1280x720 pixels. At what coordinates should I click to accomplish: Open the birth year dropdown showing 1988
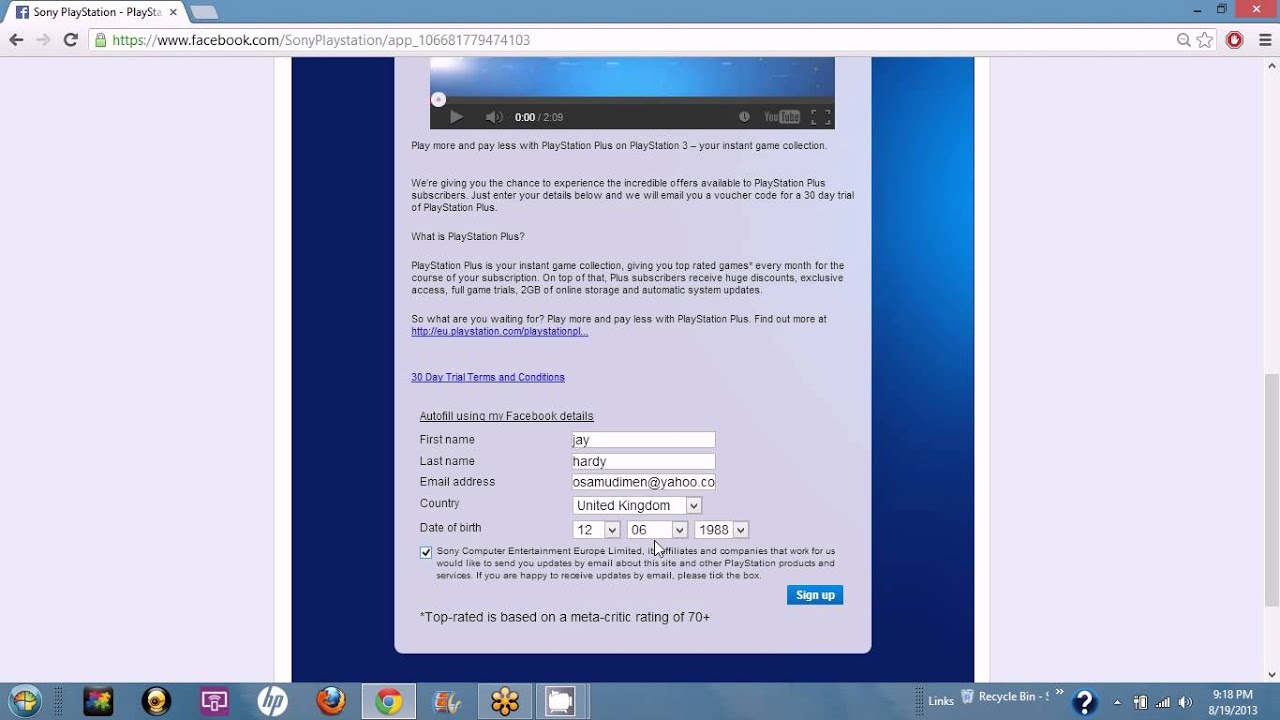[x=721, y=530]
